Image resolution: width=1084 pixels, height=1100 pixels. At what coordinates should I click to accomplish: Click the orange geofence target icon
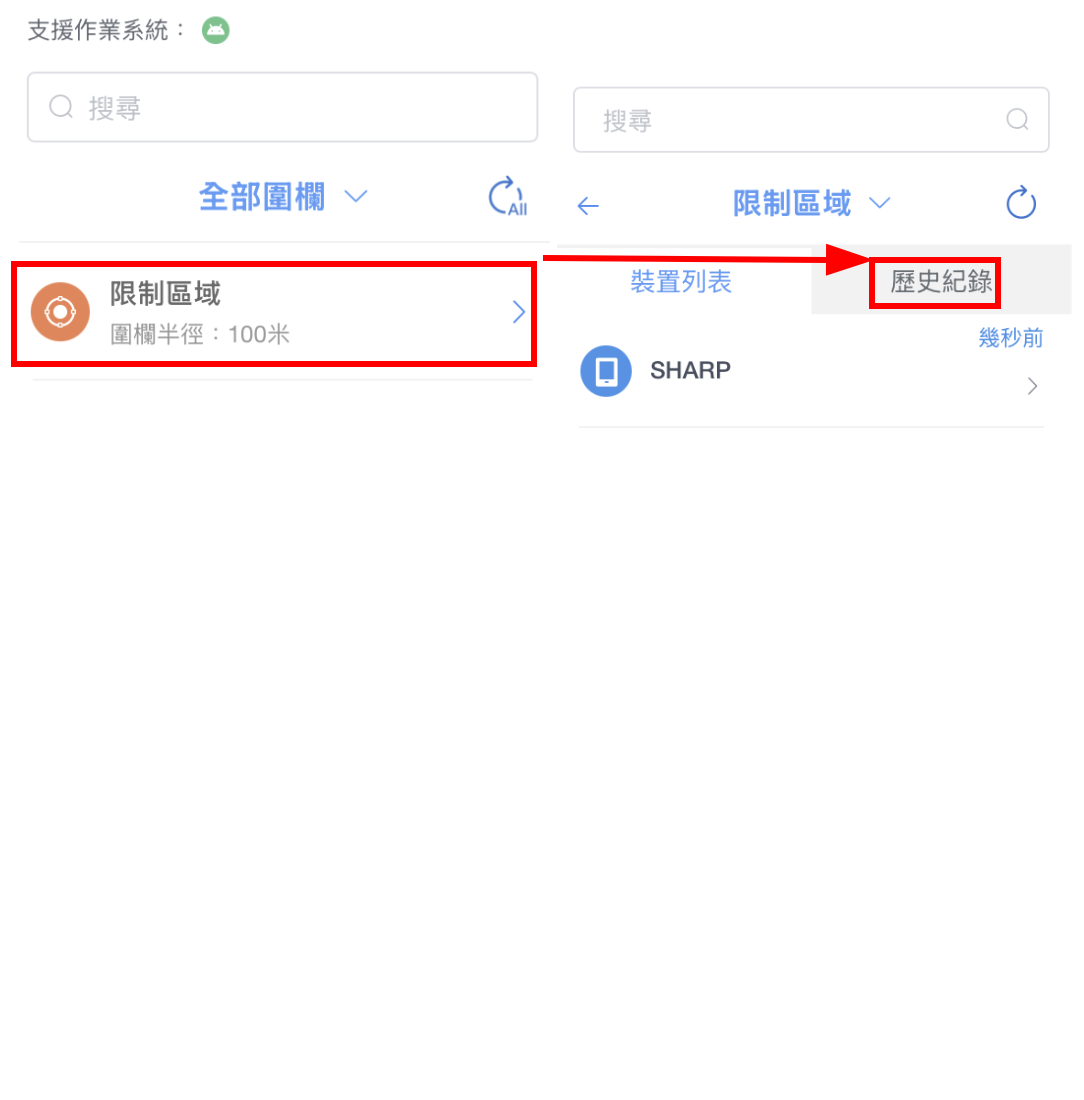pos(60,311)
